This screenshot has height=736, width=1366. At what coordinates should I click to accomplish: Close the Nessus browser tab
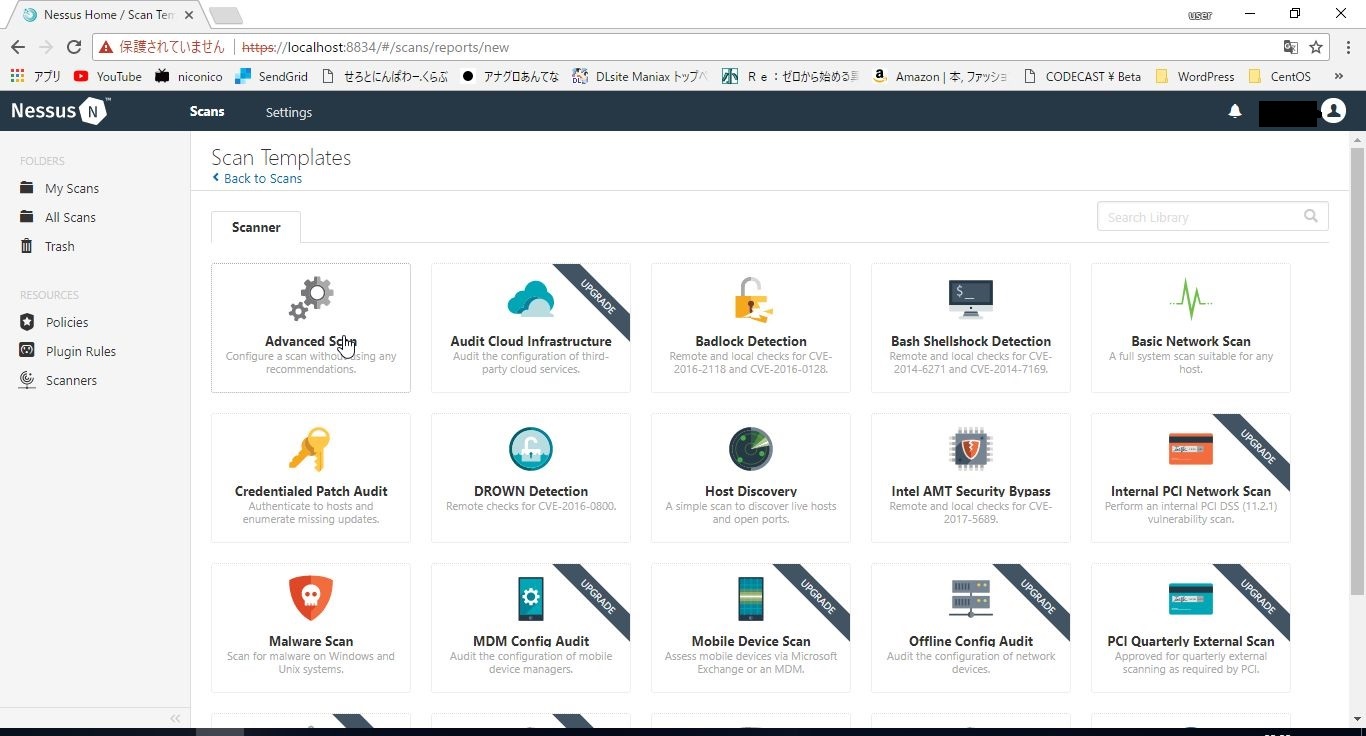tap(189, 16)
